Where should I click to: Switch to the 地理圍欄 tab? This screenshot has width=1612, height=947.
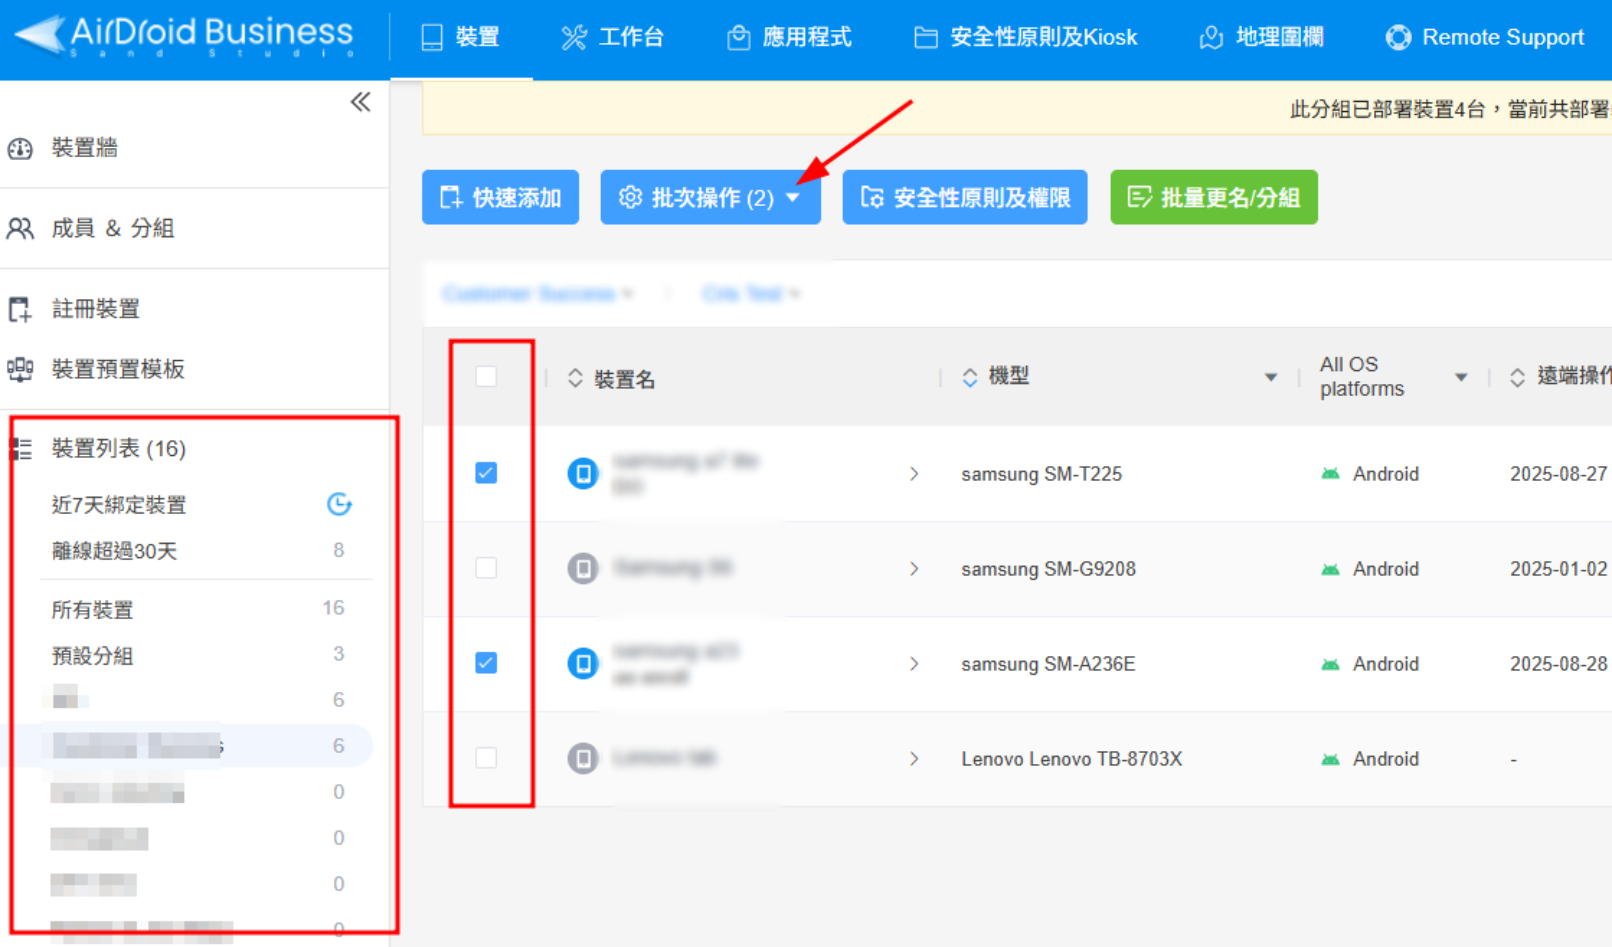tap(1261, 38)
